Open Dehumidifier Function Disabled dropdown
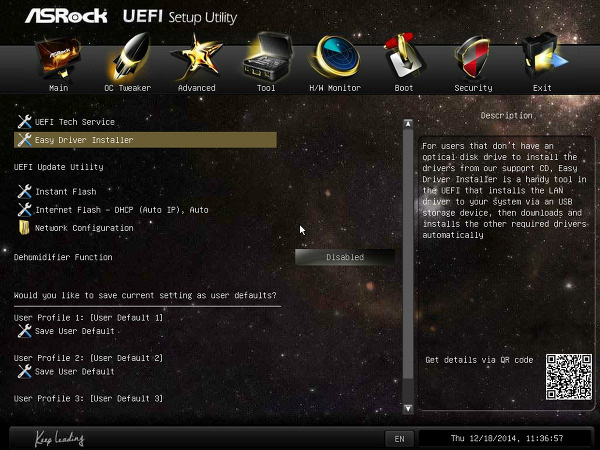The width and height of the screenshot is (600, 450). pyautogui.click(x=345, y=257)
